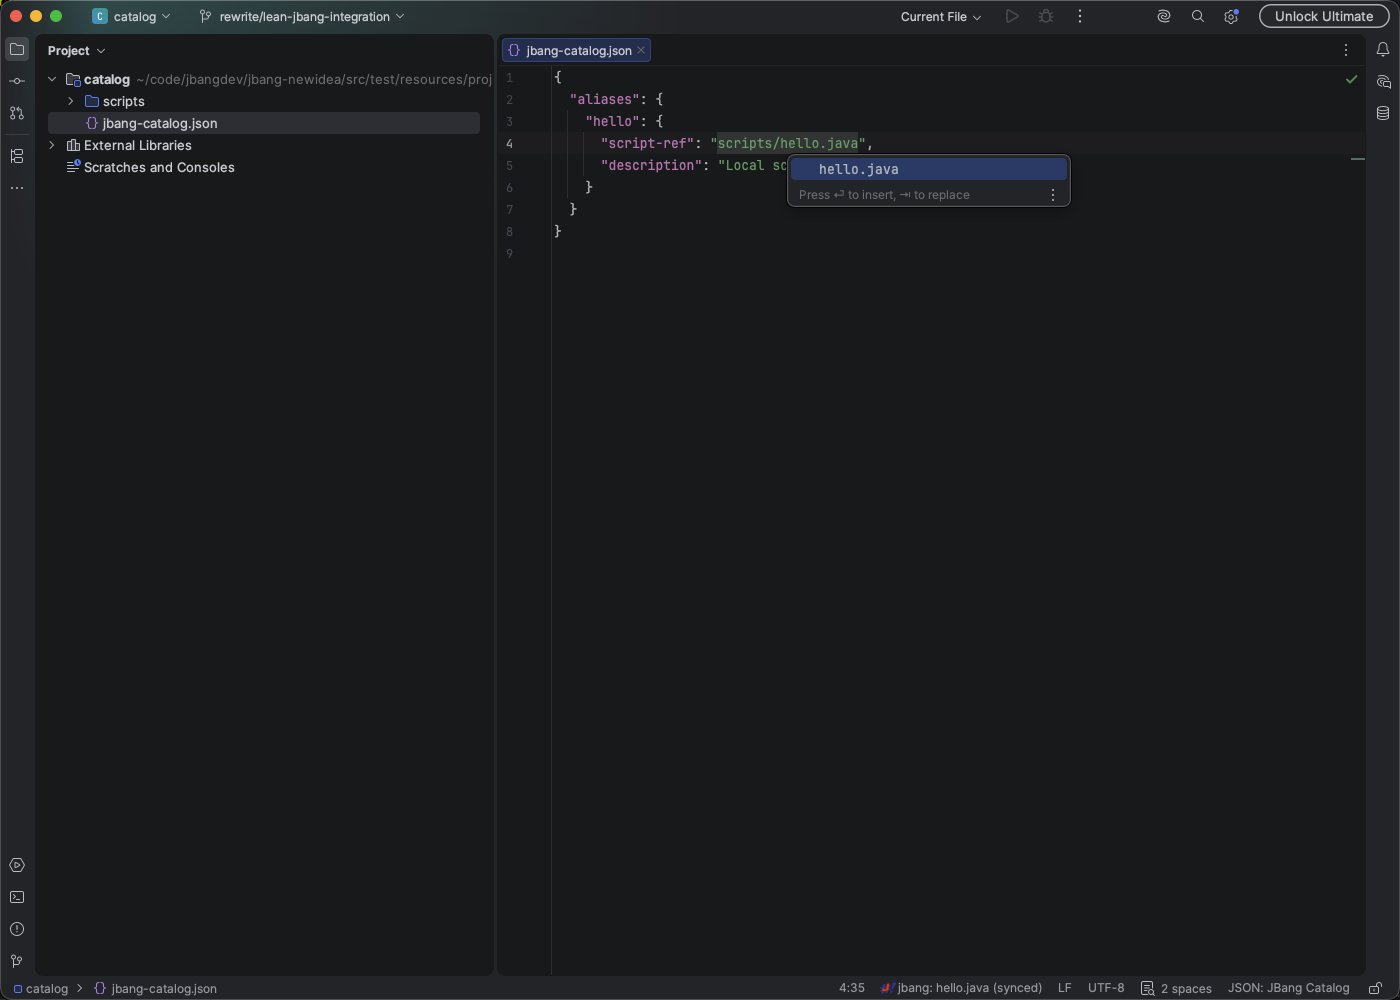Image resolution: width=1400 pixels, height=1000 pixels.
Task: Expand the scripts folder
Action: [x=71, y=101]
